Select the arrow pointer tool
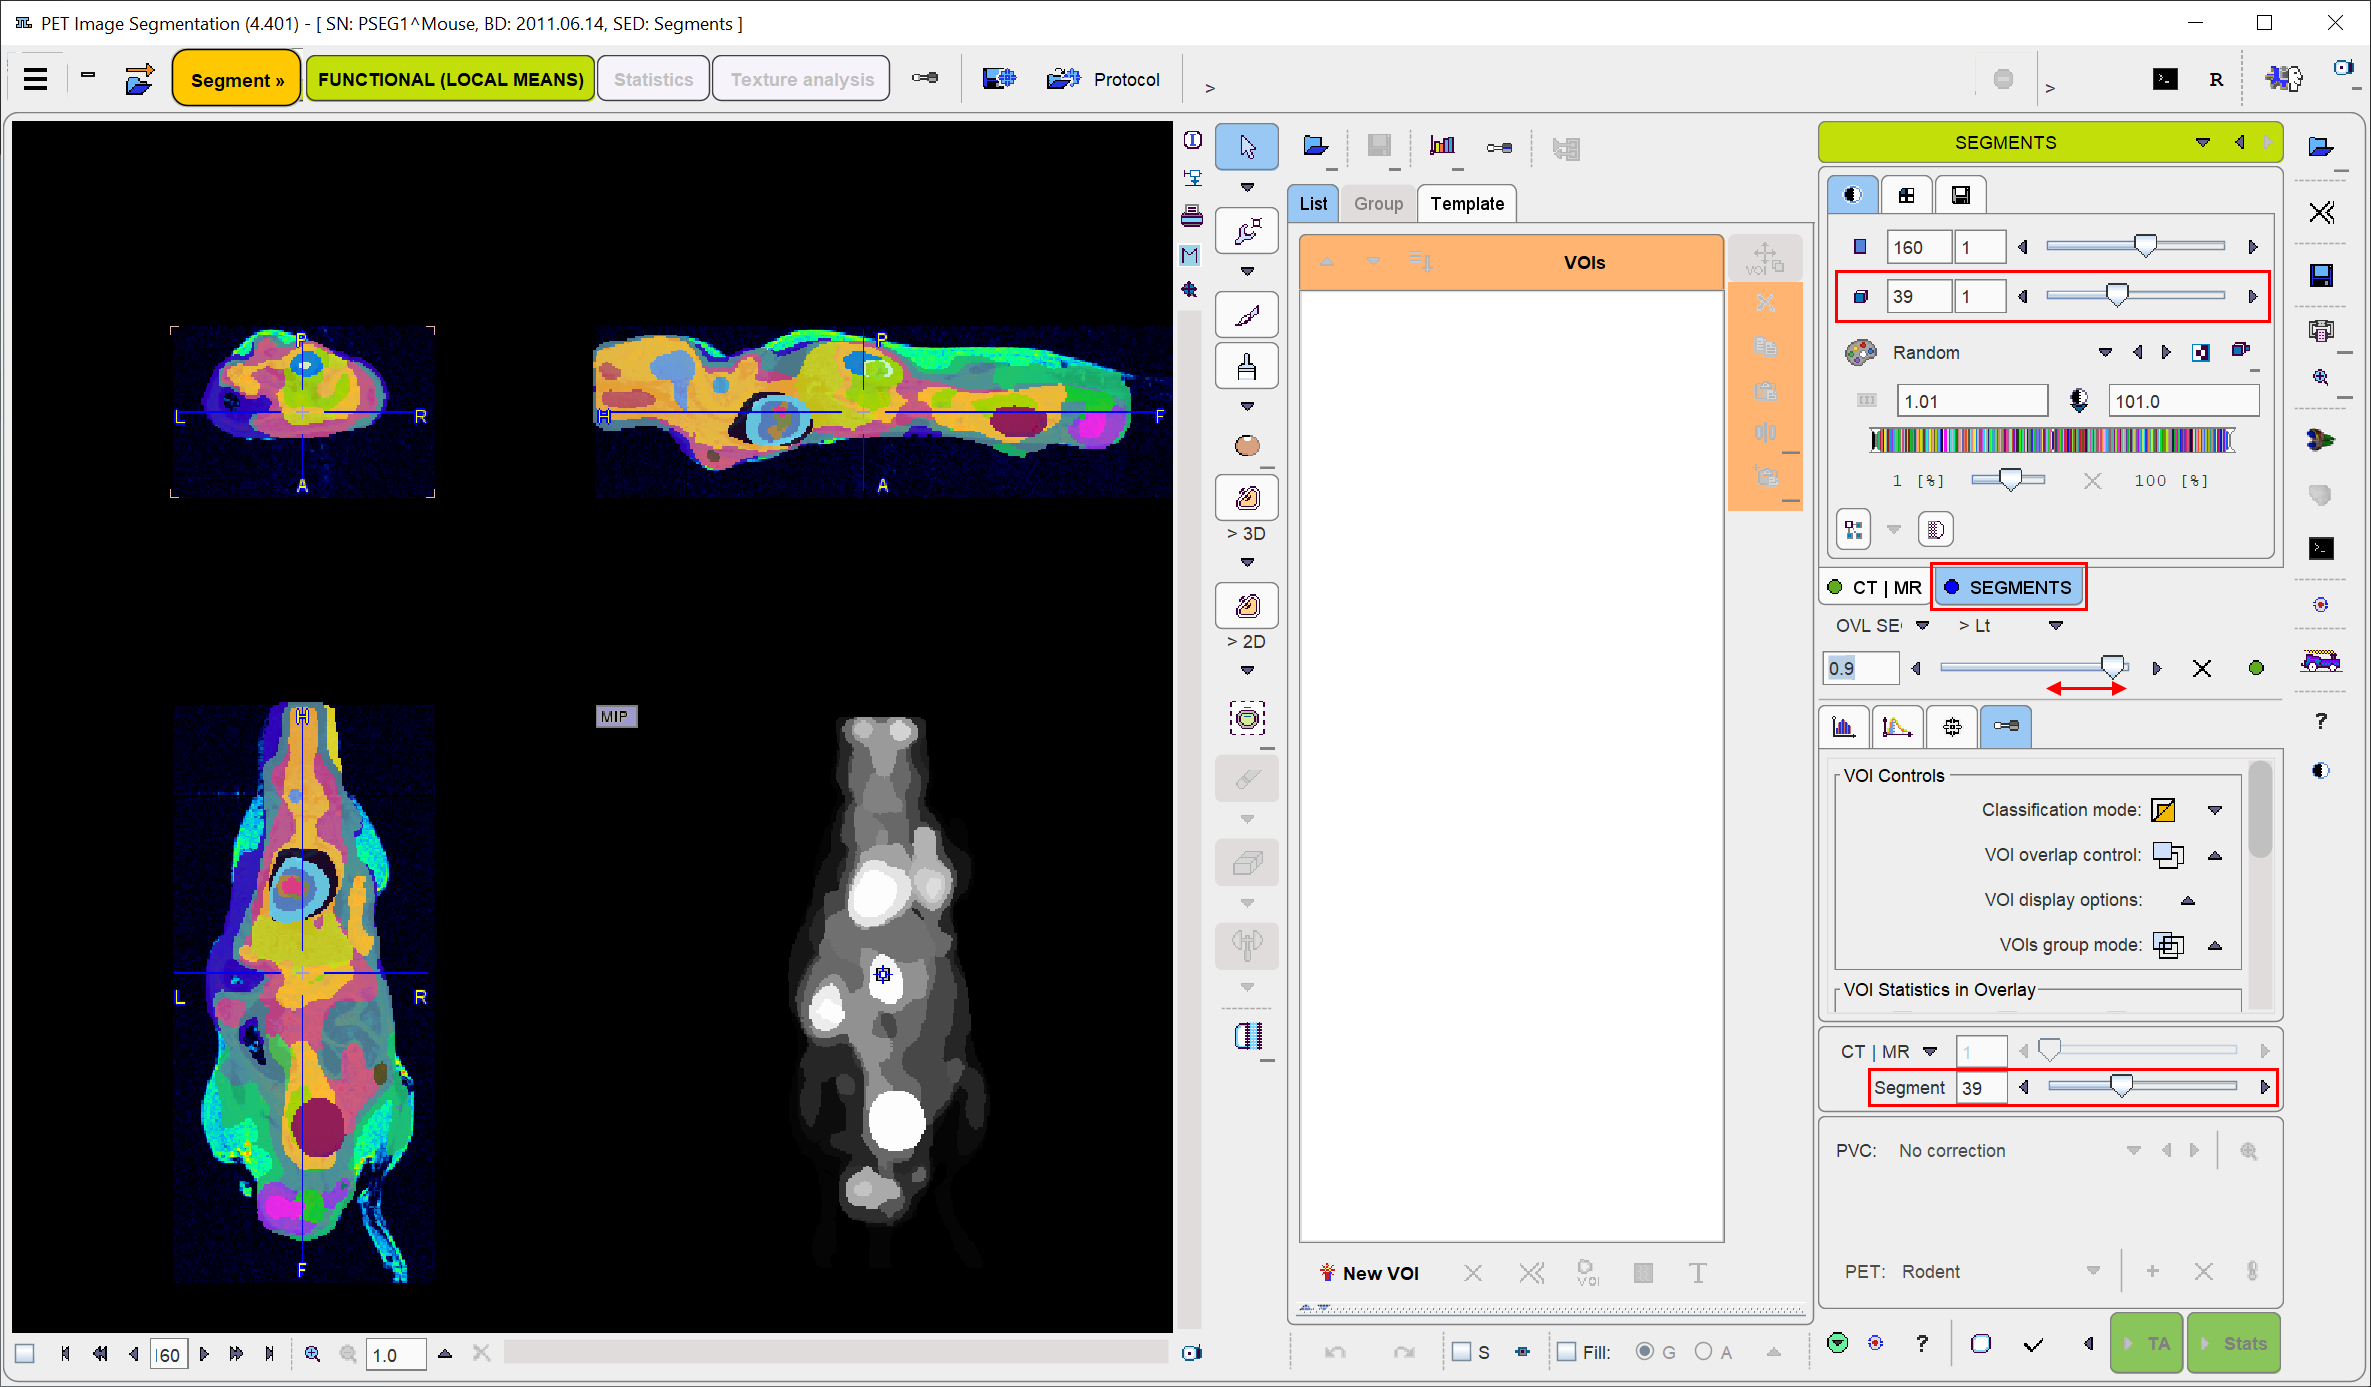 [x=1246, y=147]
